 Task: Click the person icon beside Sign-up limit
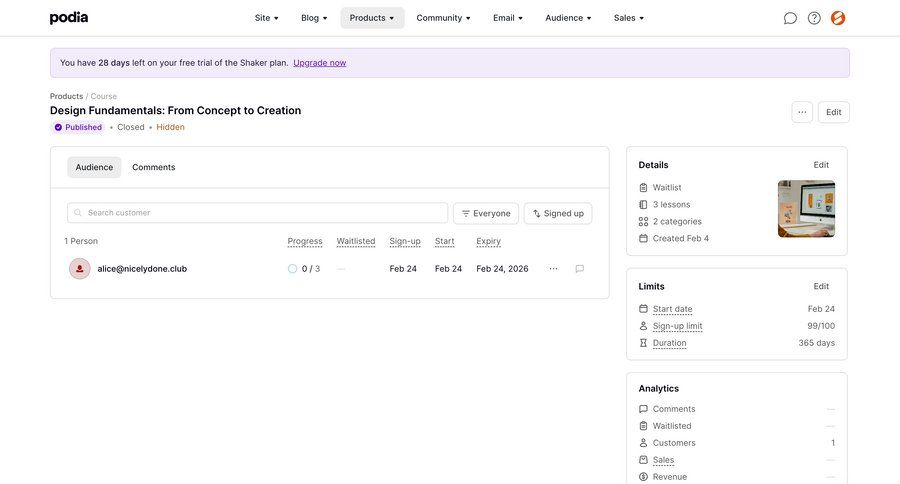click(x=643, y=326)
